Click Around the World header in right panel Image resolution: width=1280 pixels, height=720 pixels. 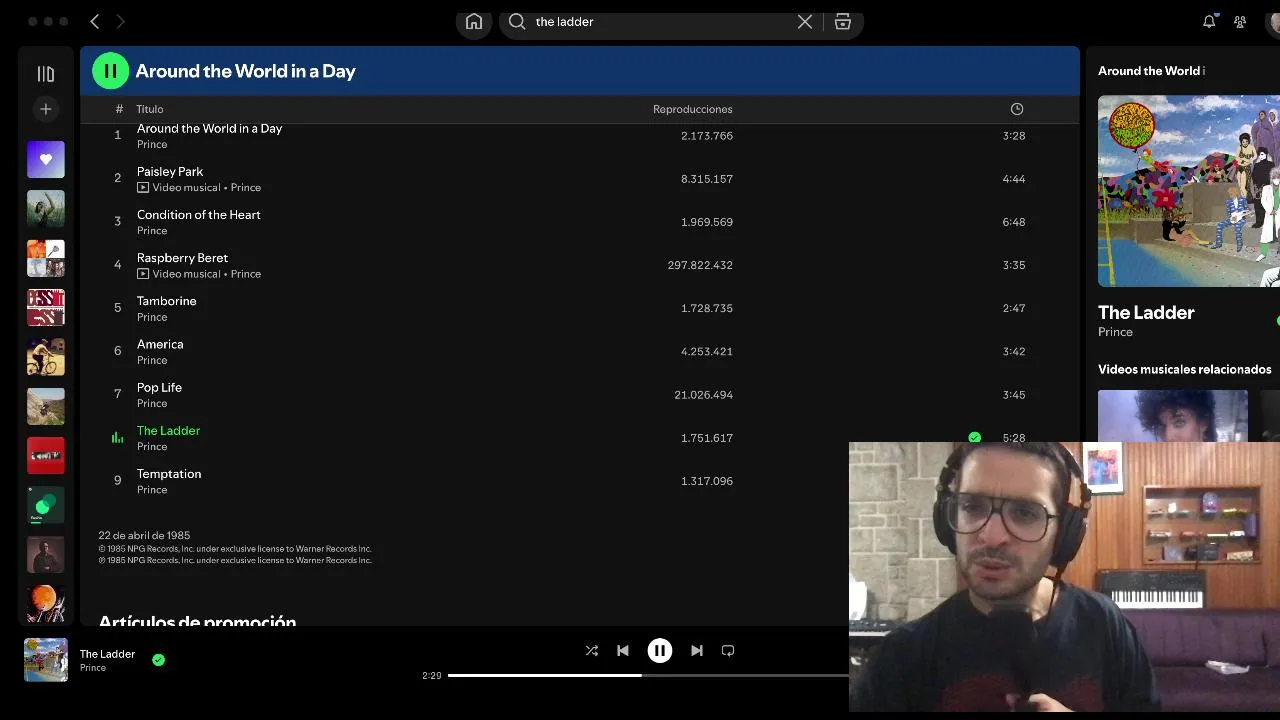[1151, 71]
